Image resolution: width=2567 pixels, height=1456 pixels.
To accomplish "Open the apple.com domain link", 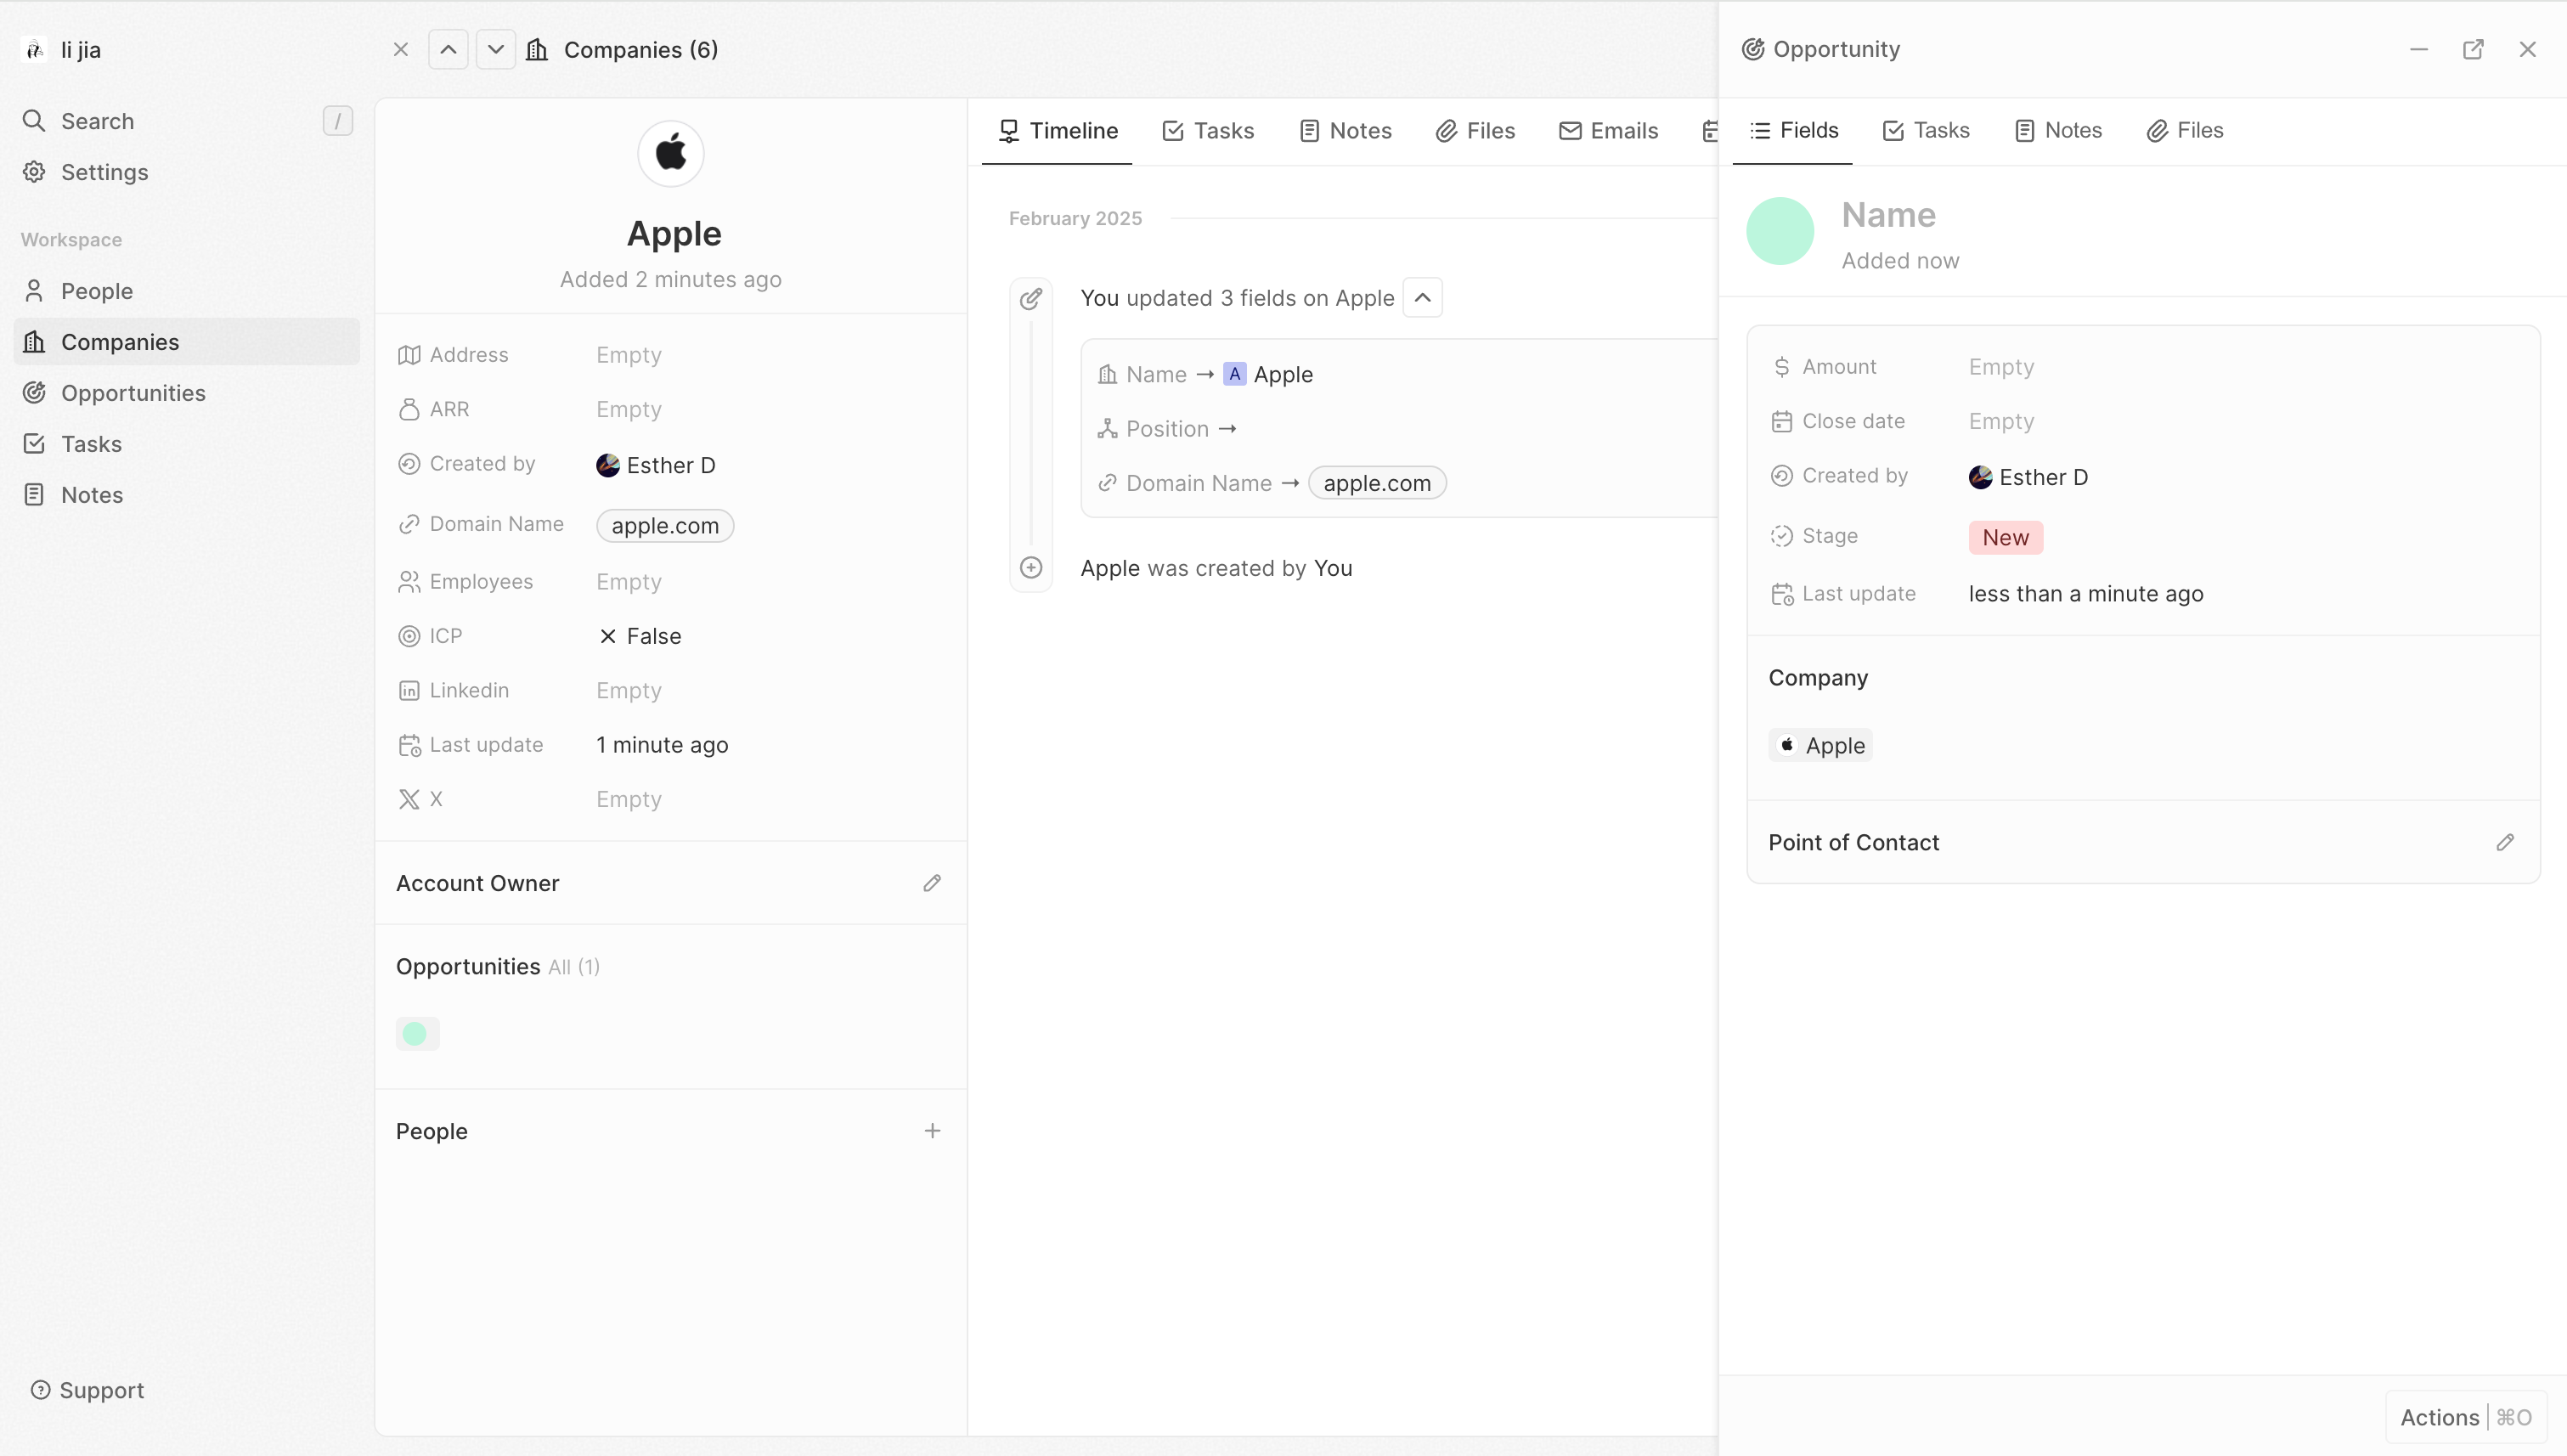I will click(665, 526).
